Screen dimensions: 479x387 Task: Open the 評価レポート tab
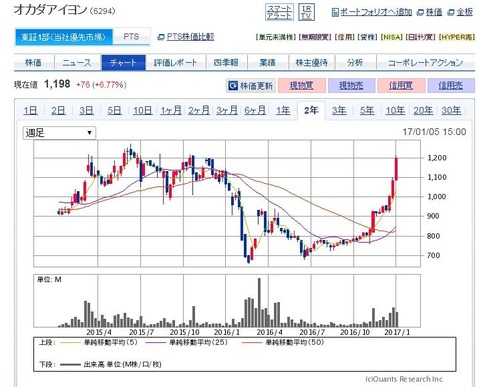click(175, 63)
